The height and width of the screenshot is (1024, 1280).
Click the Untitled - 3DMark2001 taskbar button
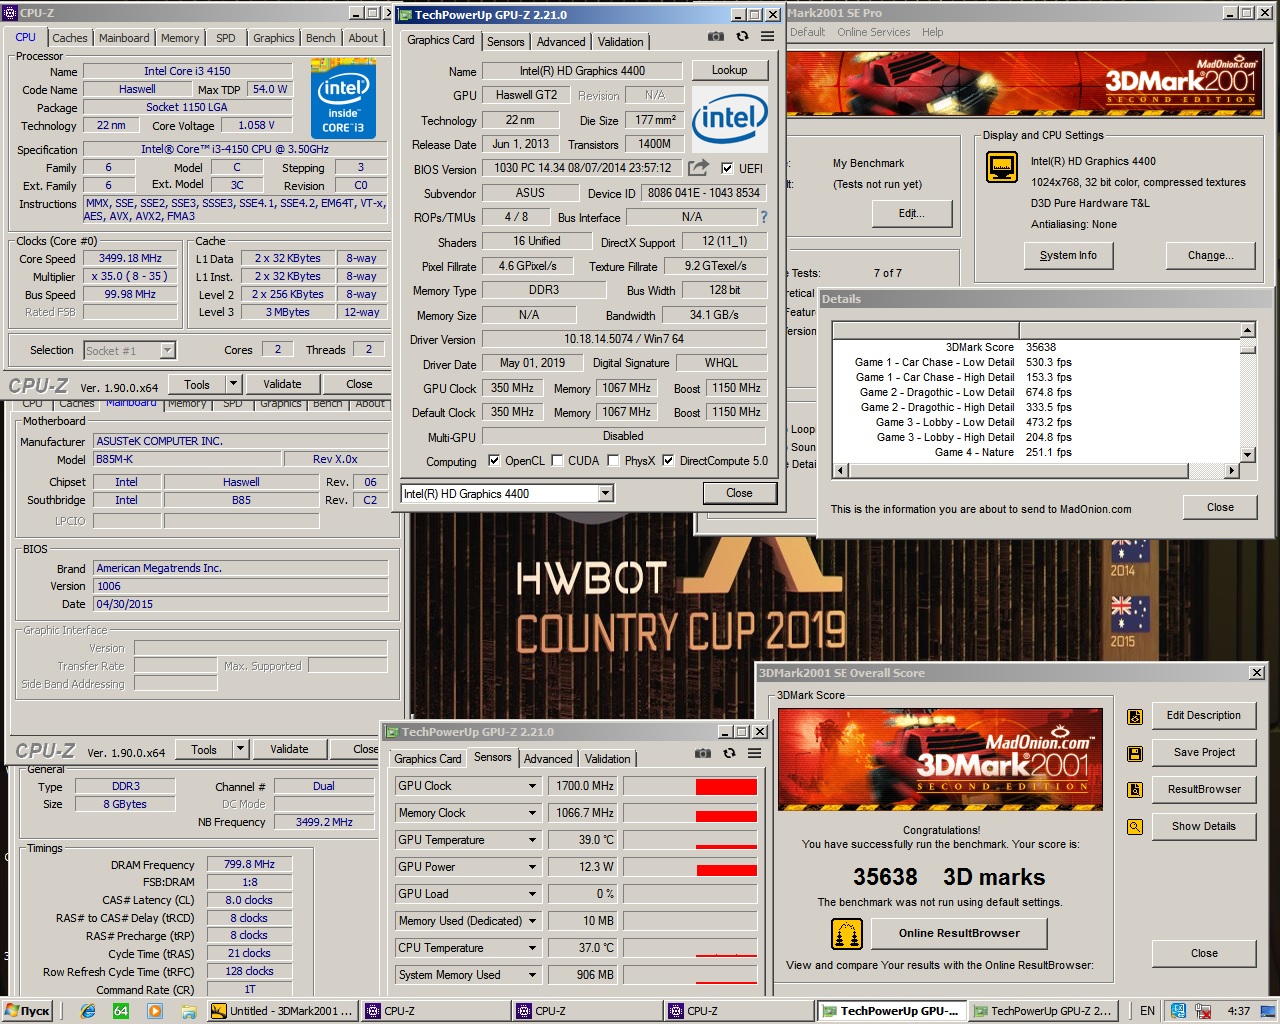point(281,1011)
